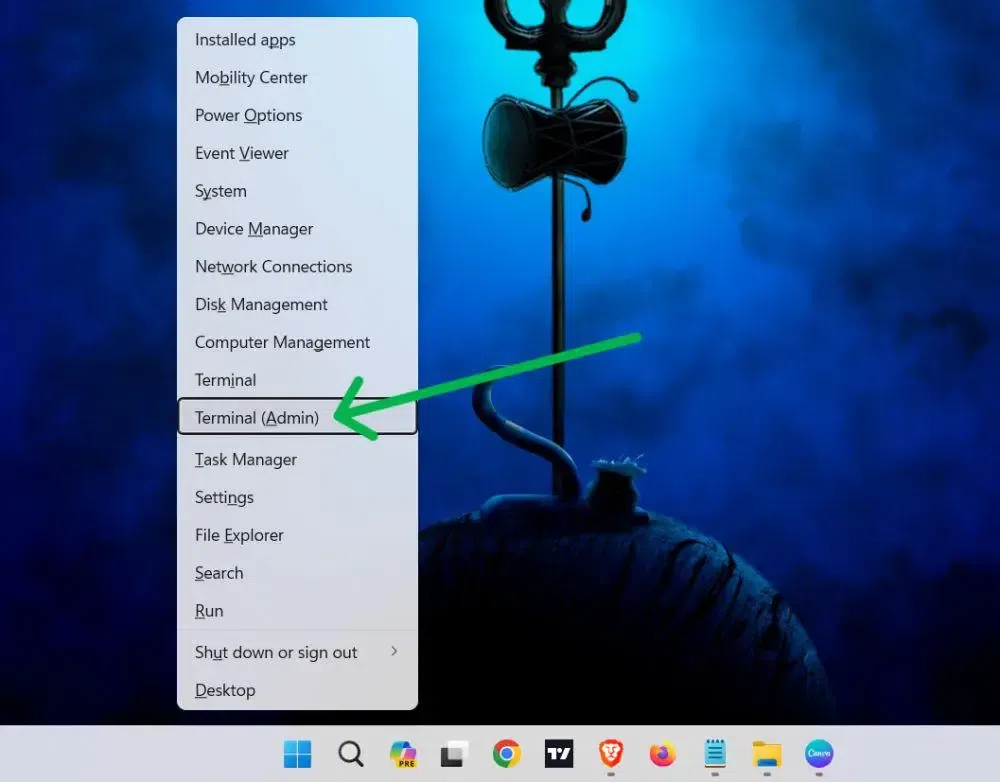Open TradingView app in taskbar
This screenshot has height=782, width=1000.
click(559, 754)
